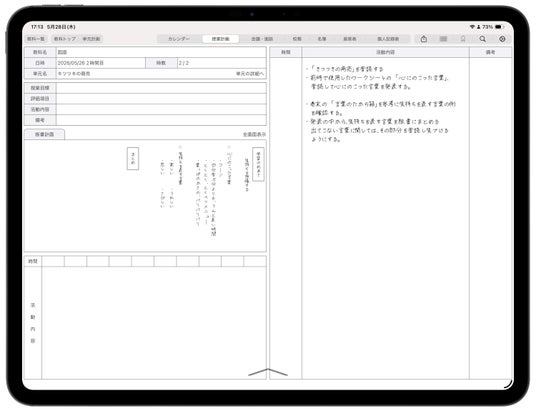Open the 教科トップ button

point(65,39)
